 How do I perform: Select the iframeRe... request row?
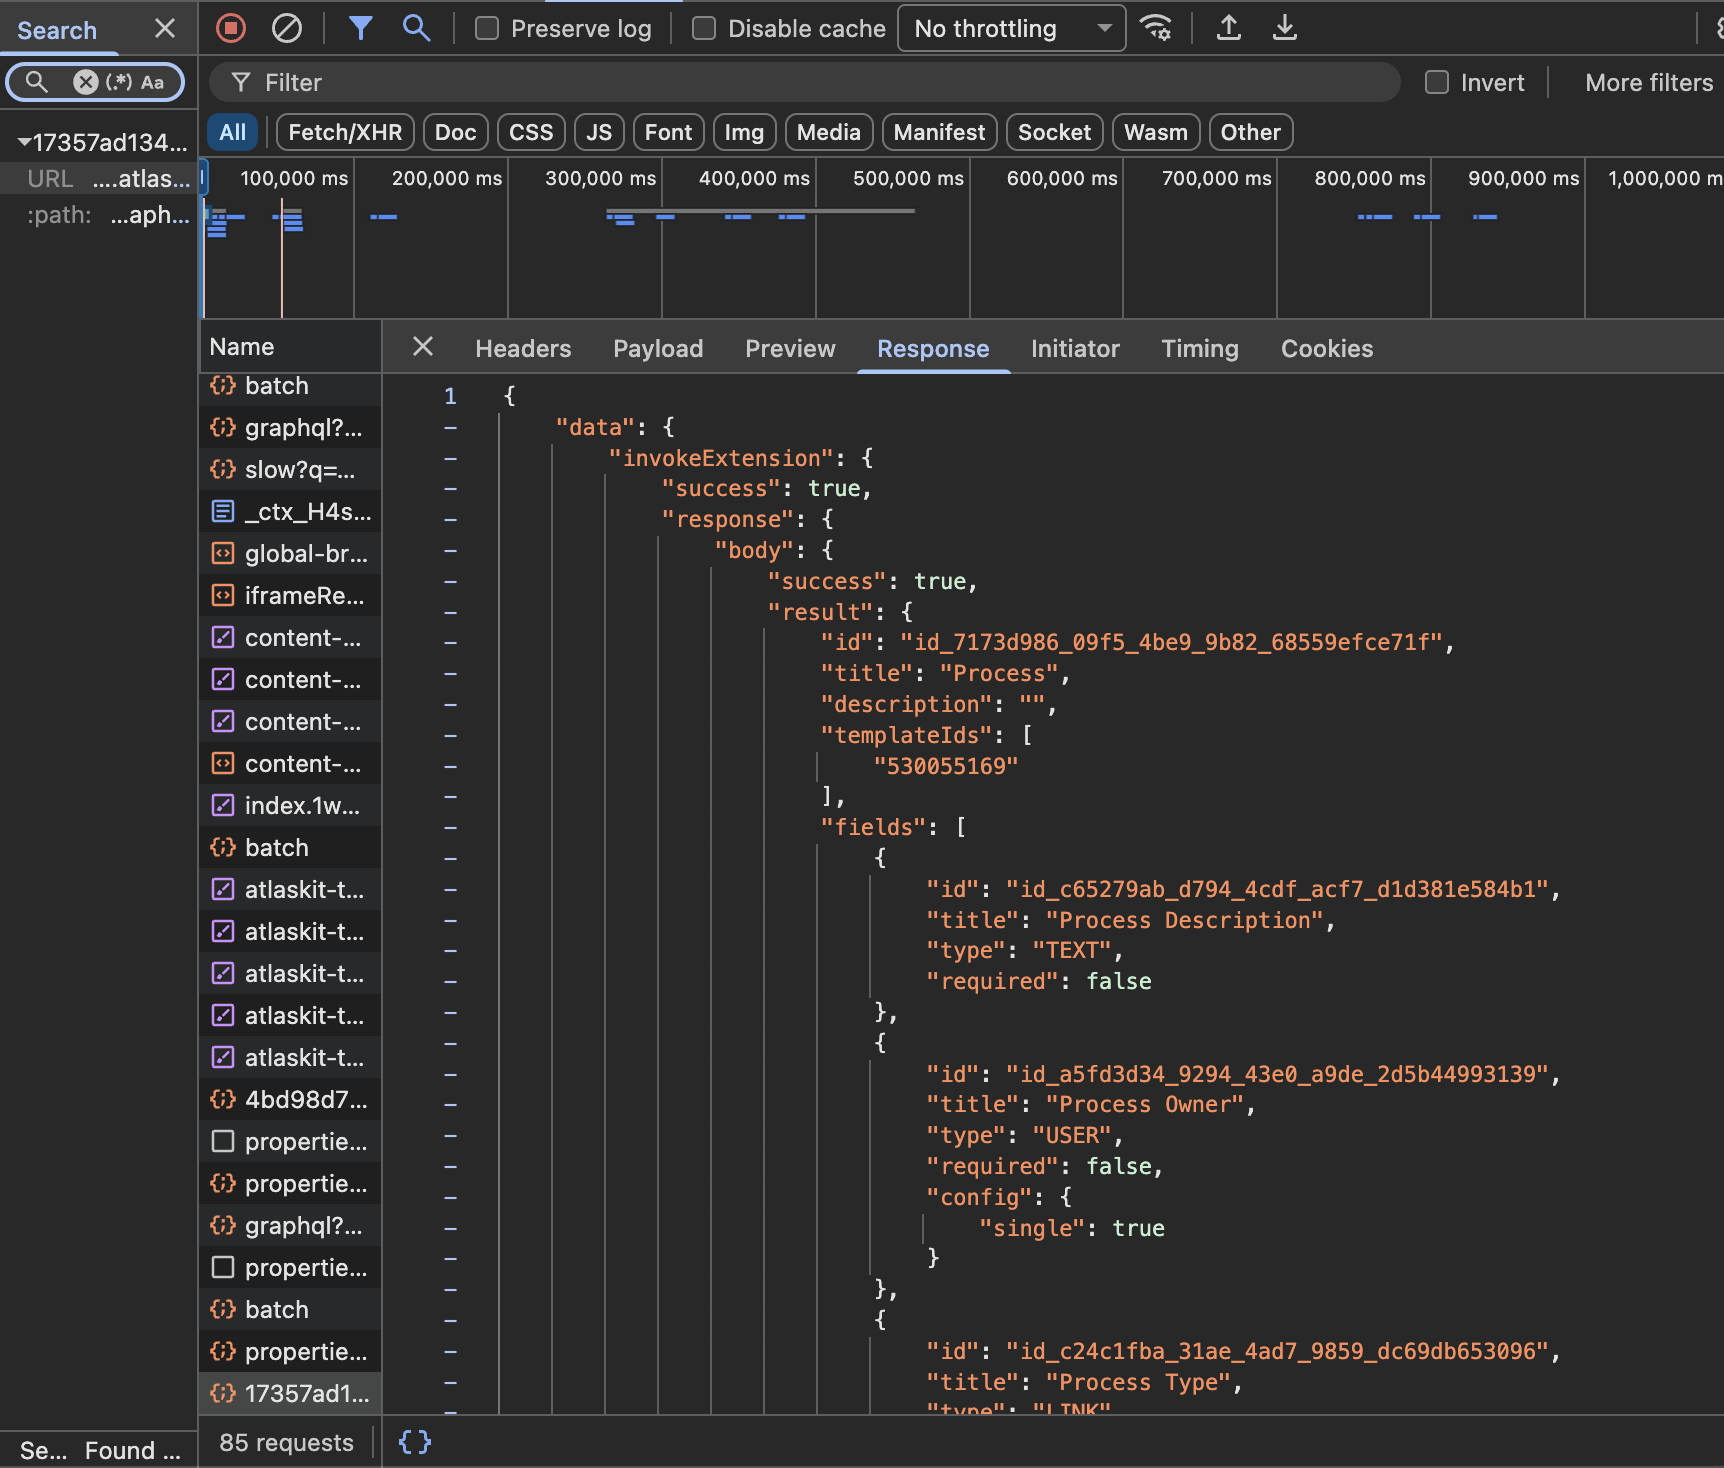click(x=290, y=595)
